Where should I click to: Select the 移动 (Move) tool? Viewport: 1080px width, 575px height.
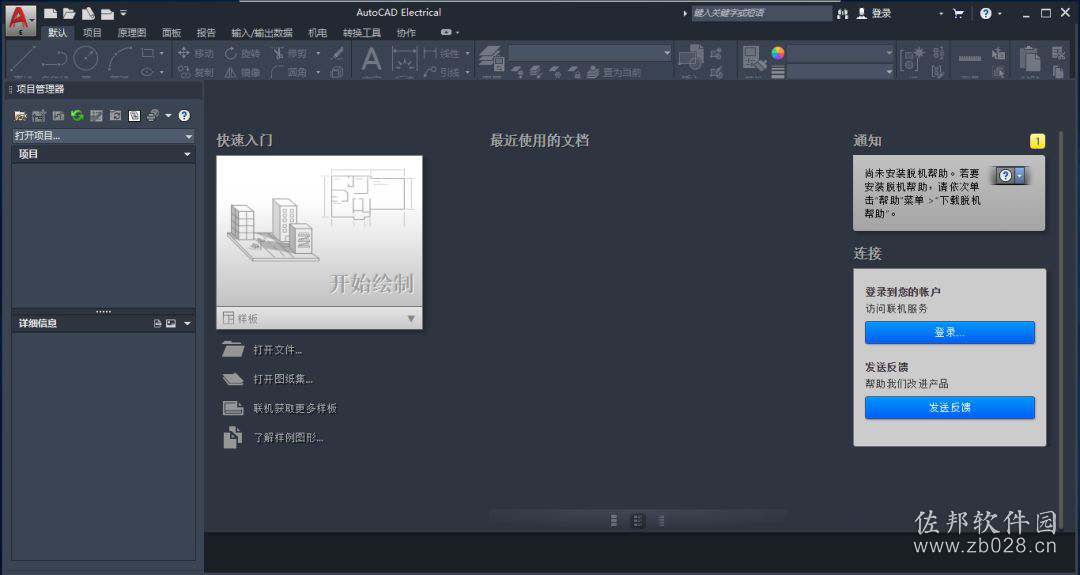click(196, 53)
